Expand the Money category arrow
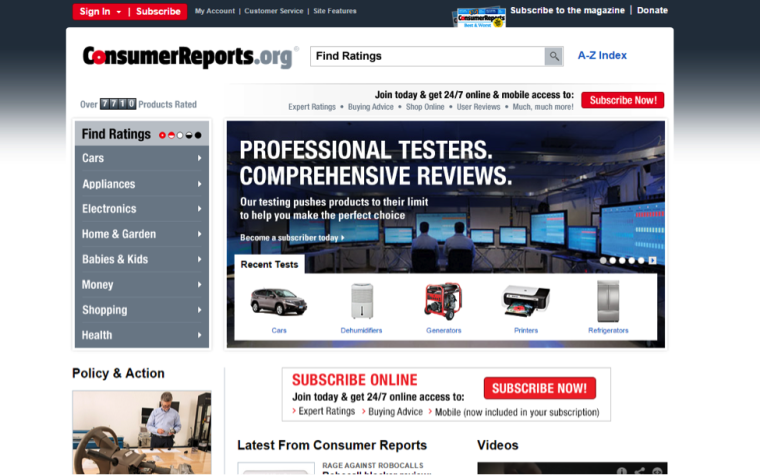 coord(199,285)
